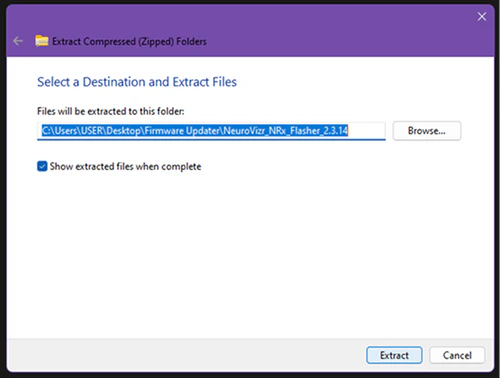Start extraction with the Extract button

click(394, 355)
